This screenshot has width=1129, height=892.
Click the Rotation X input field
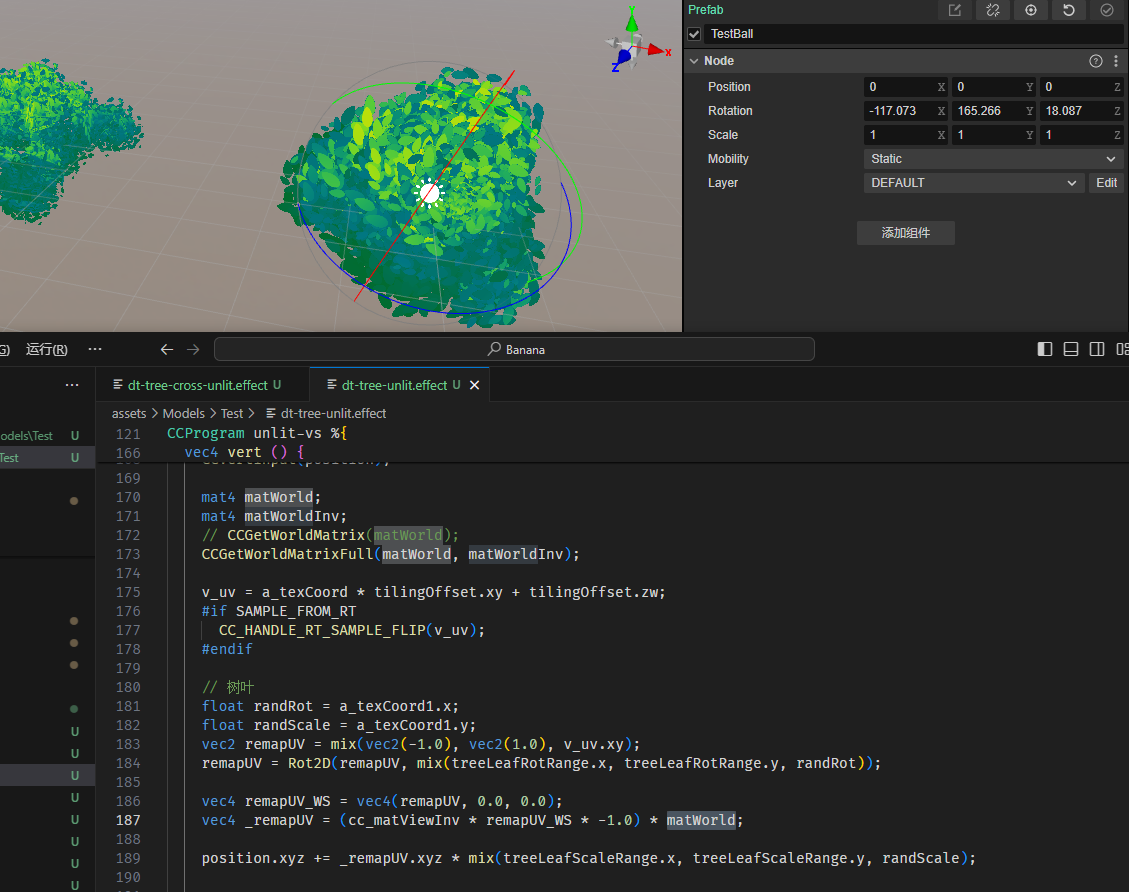pyautogui.click(x=899, y=111)
